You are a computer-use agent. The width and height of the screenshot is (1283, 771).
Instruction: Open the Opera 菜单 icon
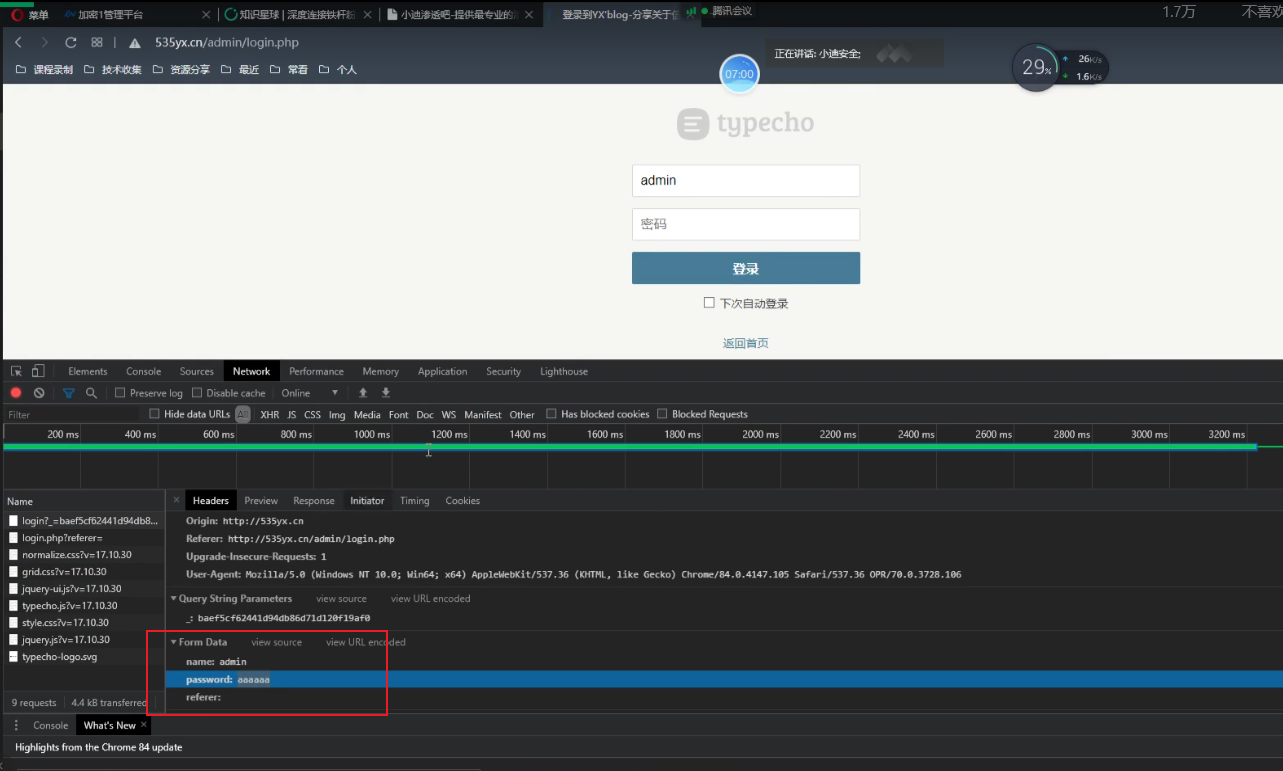click(x=17, y=14)
